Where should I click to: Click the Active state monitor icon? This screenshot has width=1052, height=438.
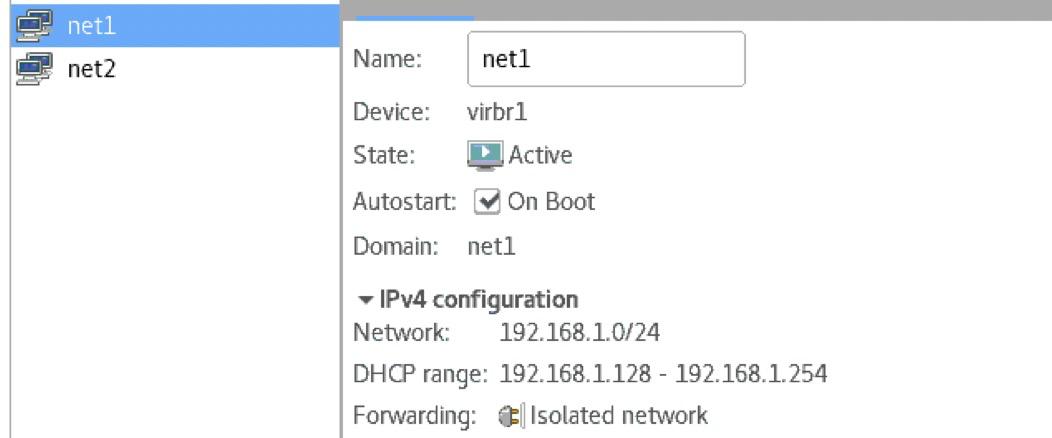(x=484, y=156)
